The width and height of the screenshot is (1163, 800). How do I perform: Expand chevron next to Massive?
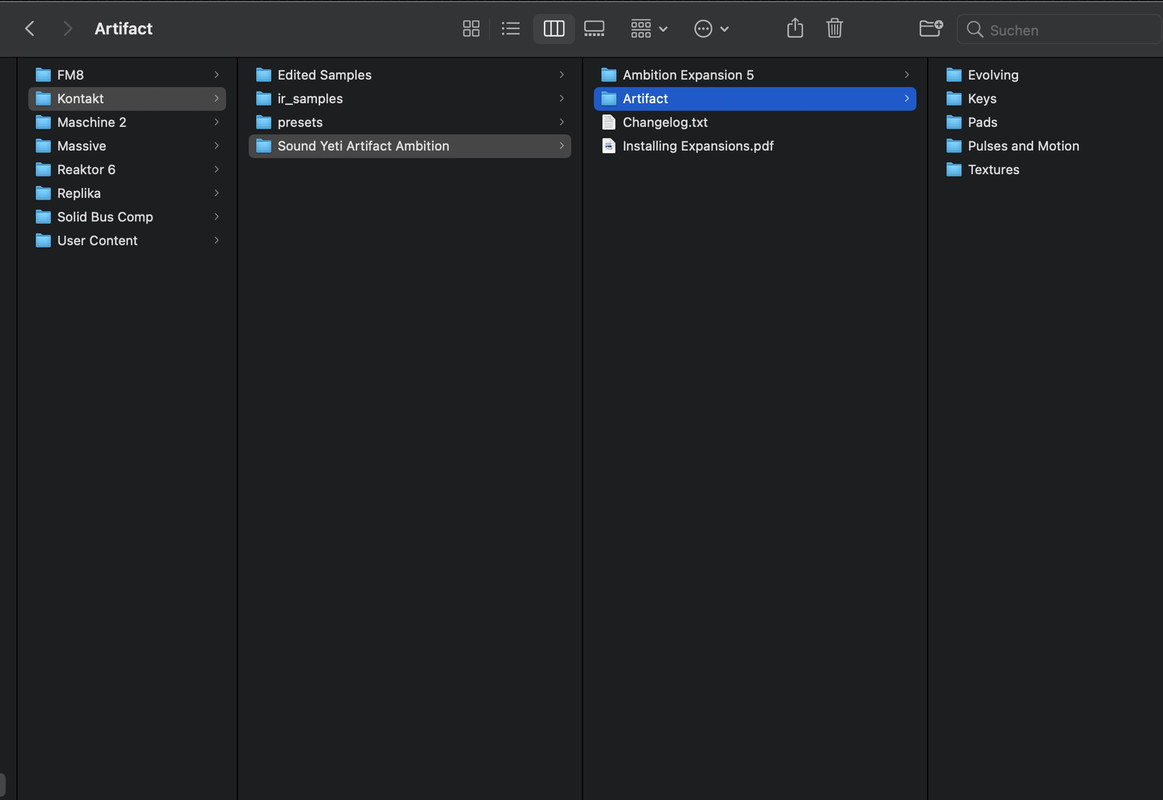point(217,146)
